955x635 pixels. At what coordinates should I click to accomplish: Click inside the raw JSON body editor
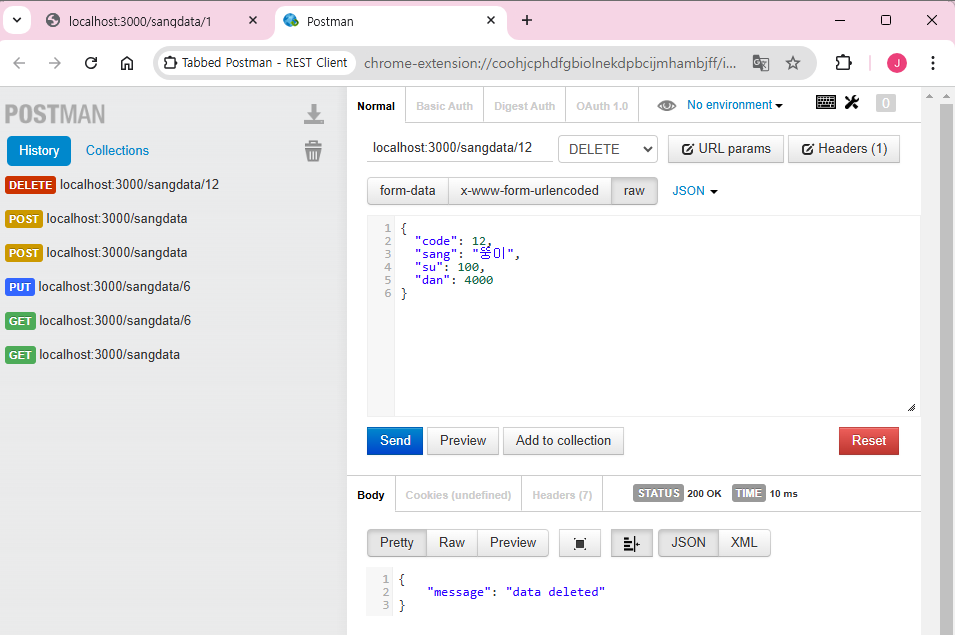point(657,316)
